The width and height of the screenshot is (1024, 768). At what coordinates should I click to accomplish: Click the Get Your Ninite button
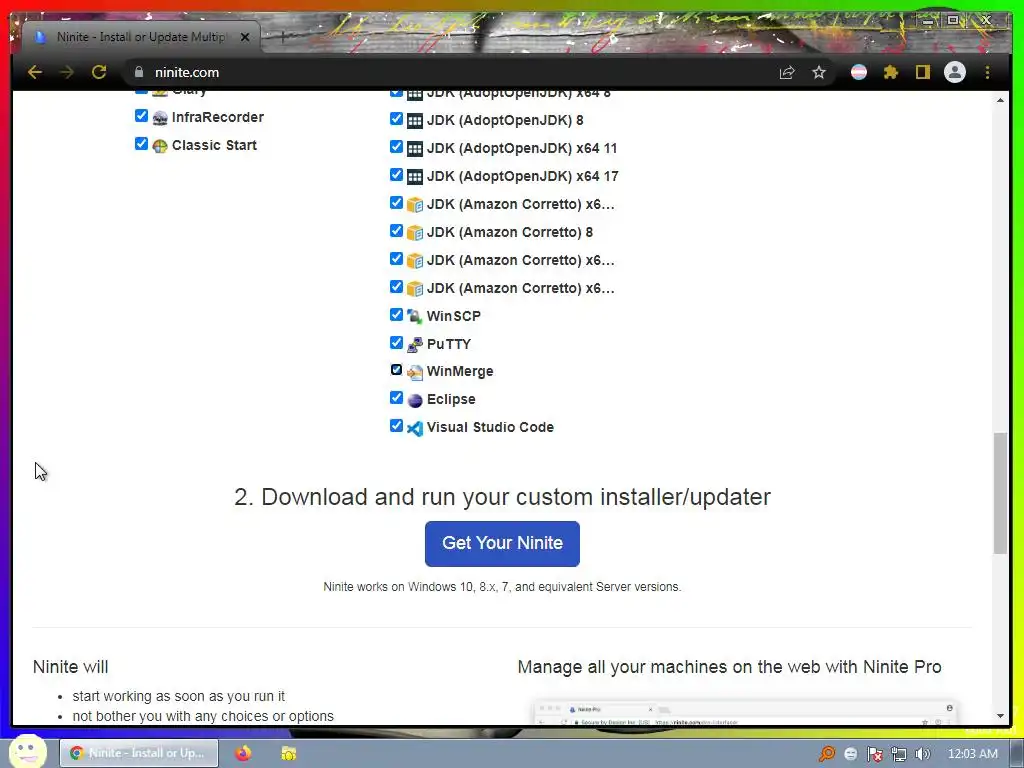pos(502,543)
